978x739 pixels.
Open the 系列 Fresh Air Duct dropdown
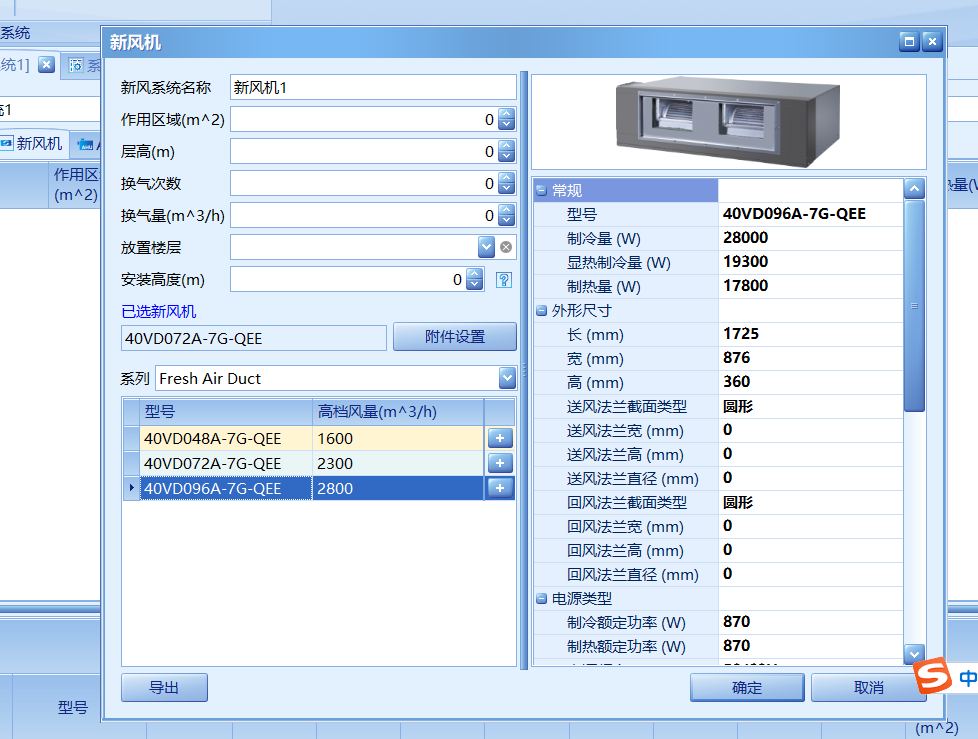(507, 378)
